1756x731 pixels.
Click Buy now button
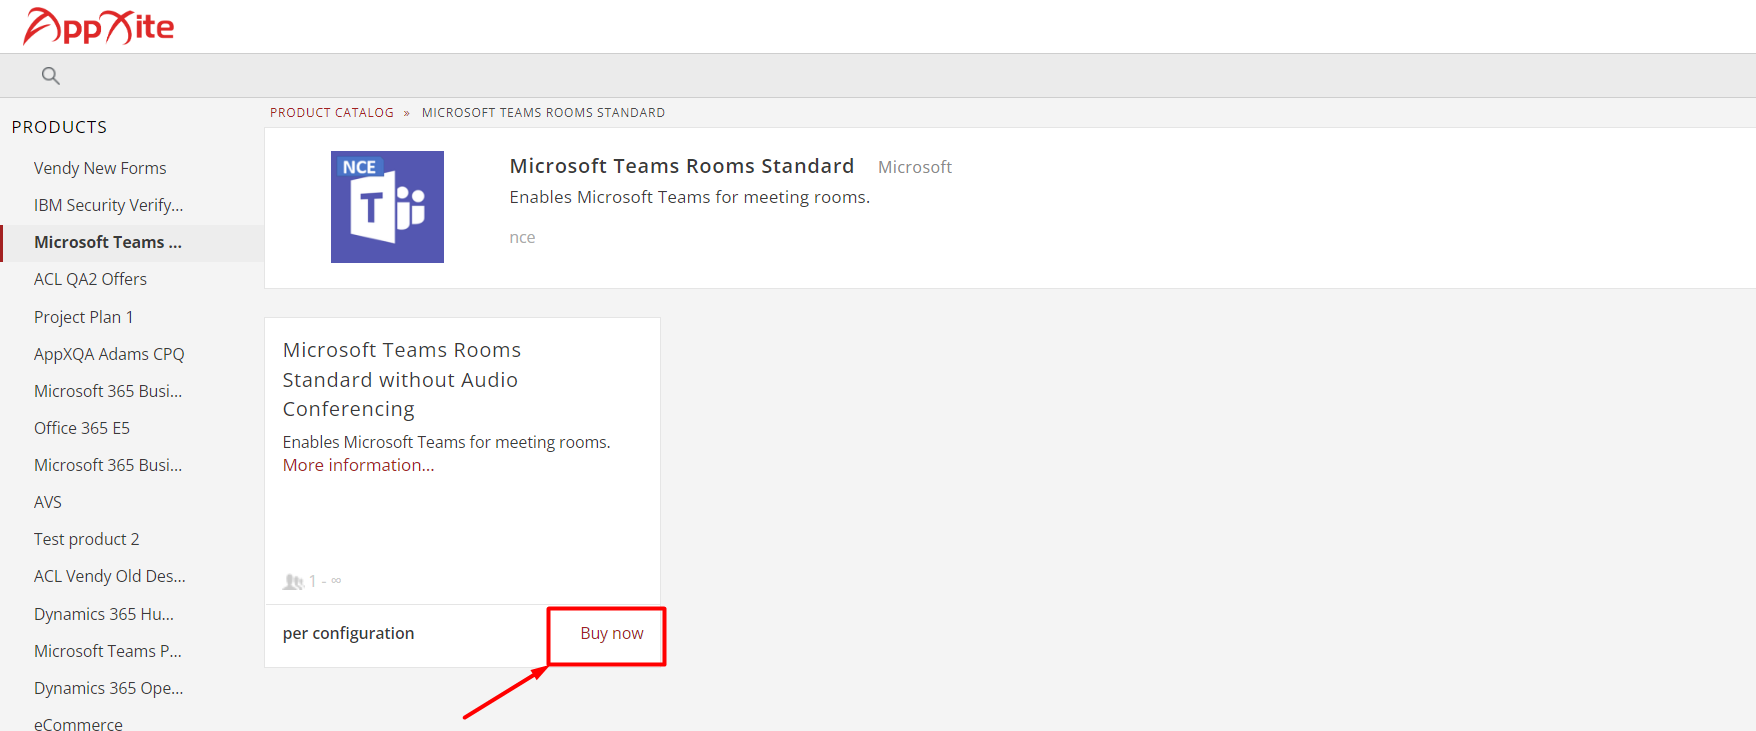(x=612, y=634)
